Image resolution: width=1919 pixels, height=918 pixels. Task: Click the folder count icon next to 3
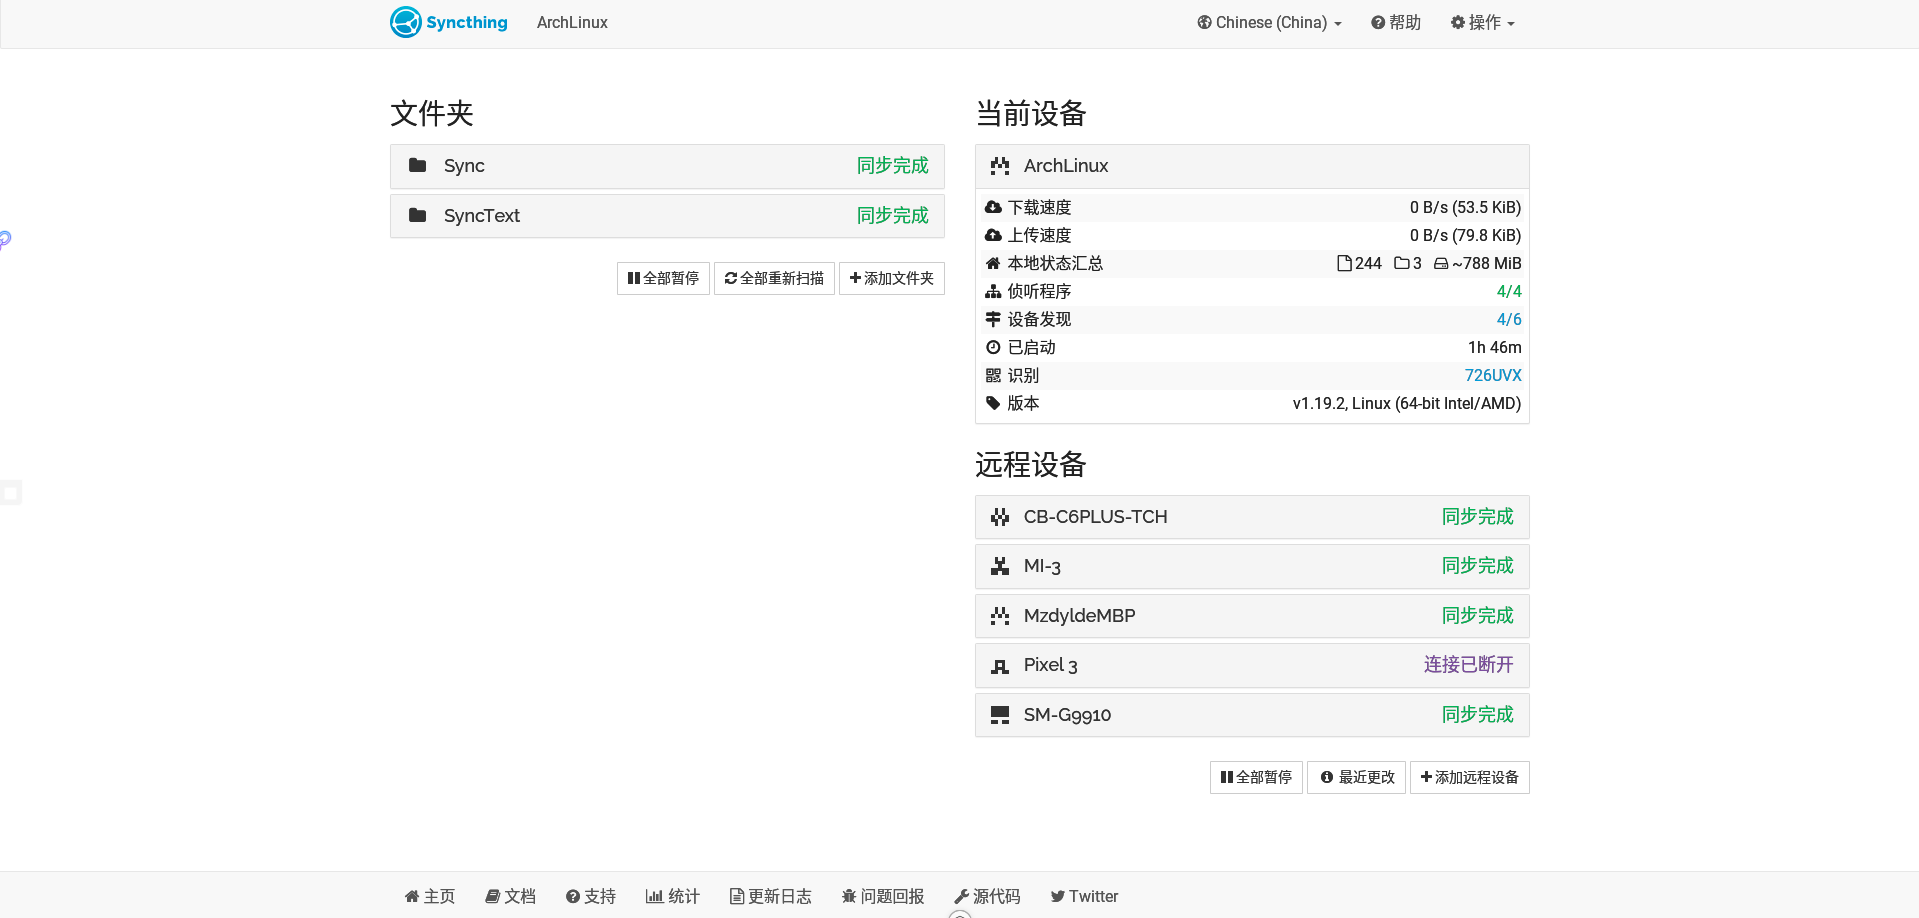(1402, 263)
